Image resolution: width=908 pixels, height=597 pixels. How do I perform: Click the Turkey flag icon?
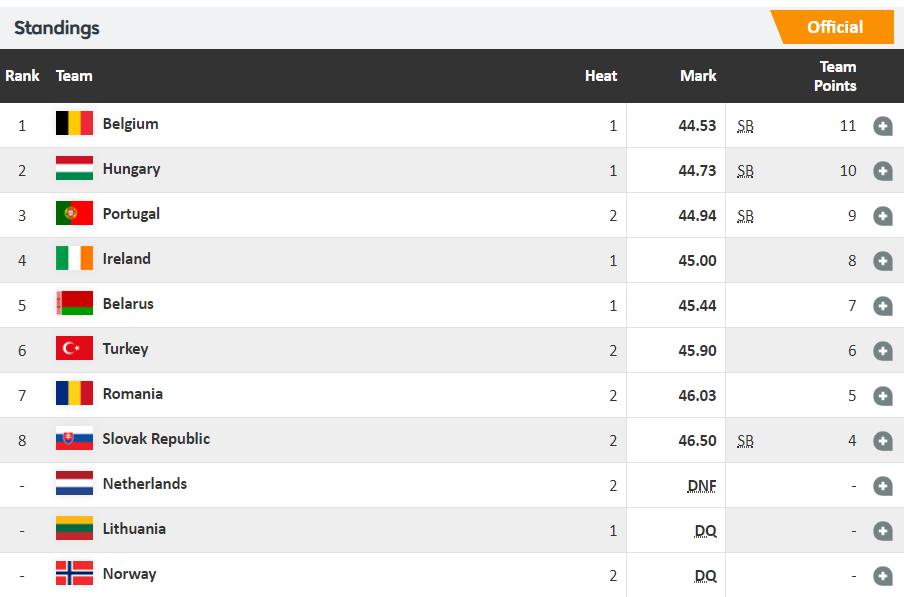[74, 349]
